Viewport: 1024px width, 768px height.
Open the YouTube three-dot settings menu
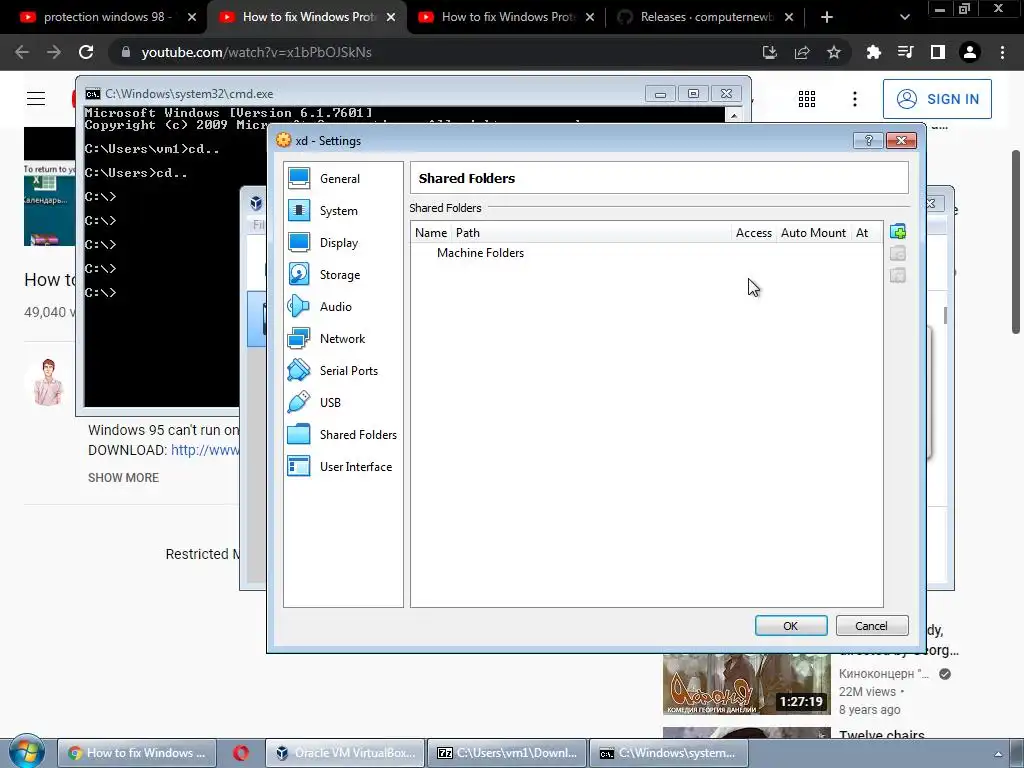click(855, 99)
